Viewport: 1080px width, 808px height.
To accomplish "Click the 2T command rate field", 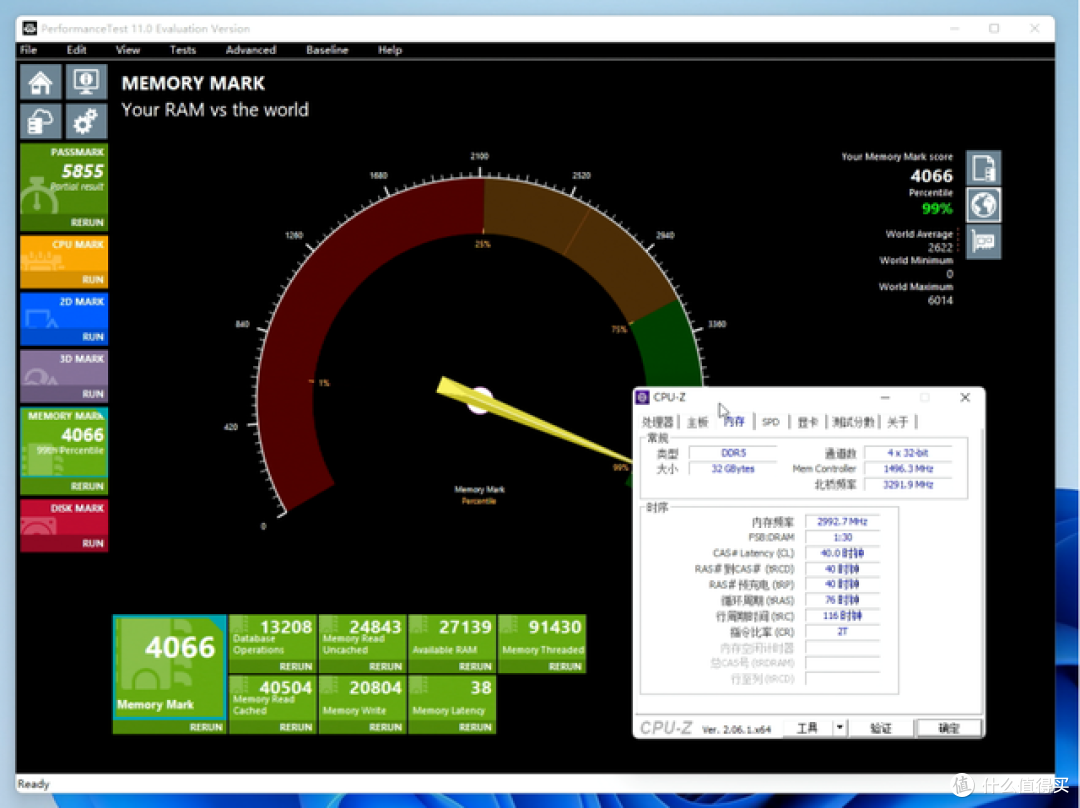I will click(x=842, y=632).
